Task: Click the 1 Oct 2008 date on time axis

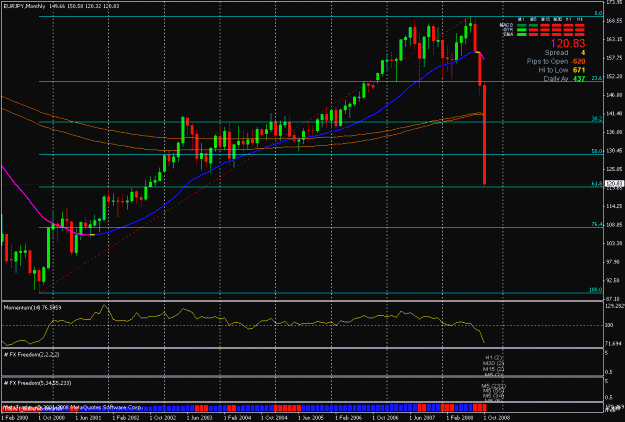Action: [x=497, y=418]
